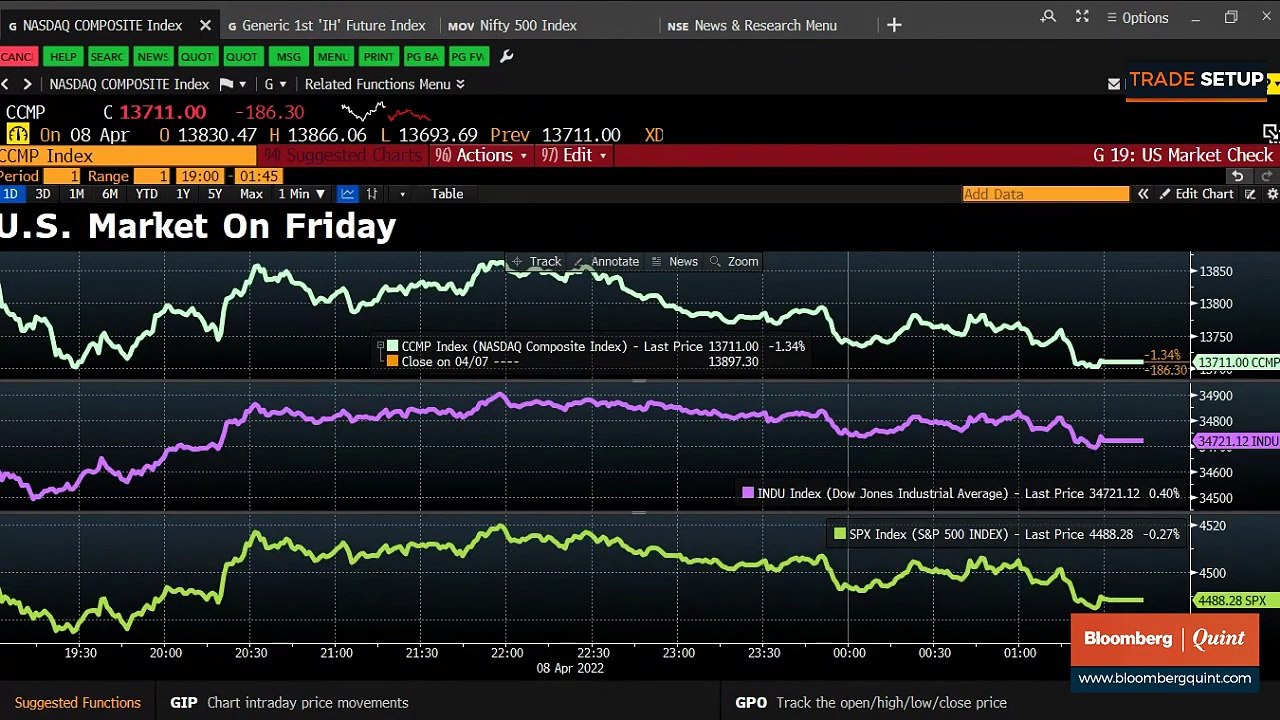Click the back navigation arrow
The width and height of the screenshot is (1280, 720).
pyautogui.click(x=5, y=84)
